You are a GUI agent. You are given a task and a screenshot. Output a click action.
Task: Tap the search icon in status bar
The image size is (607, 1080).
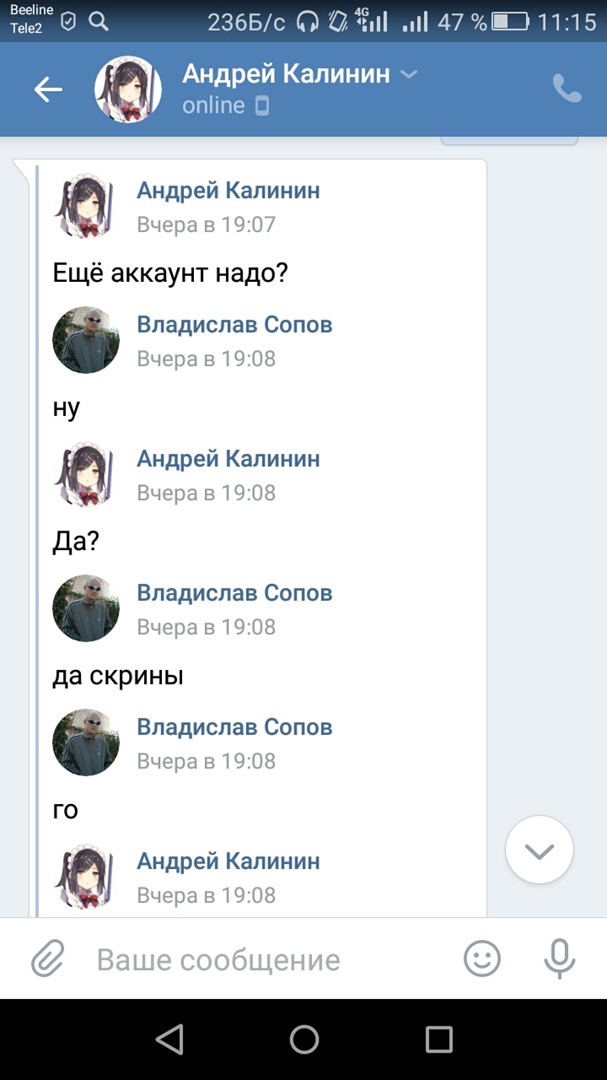coord(98,21)
